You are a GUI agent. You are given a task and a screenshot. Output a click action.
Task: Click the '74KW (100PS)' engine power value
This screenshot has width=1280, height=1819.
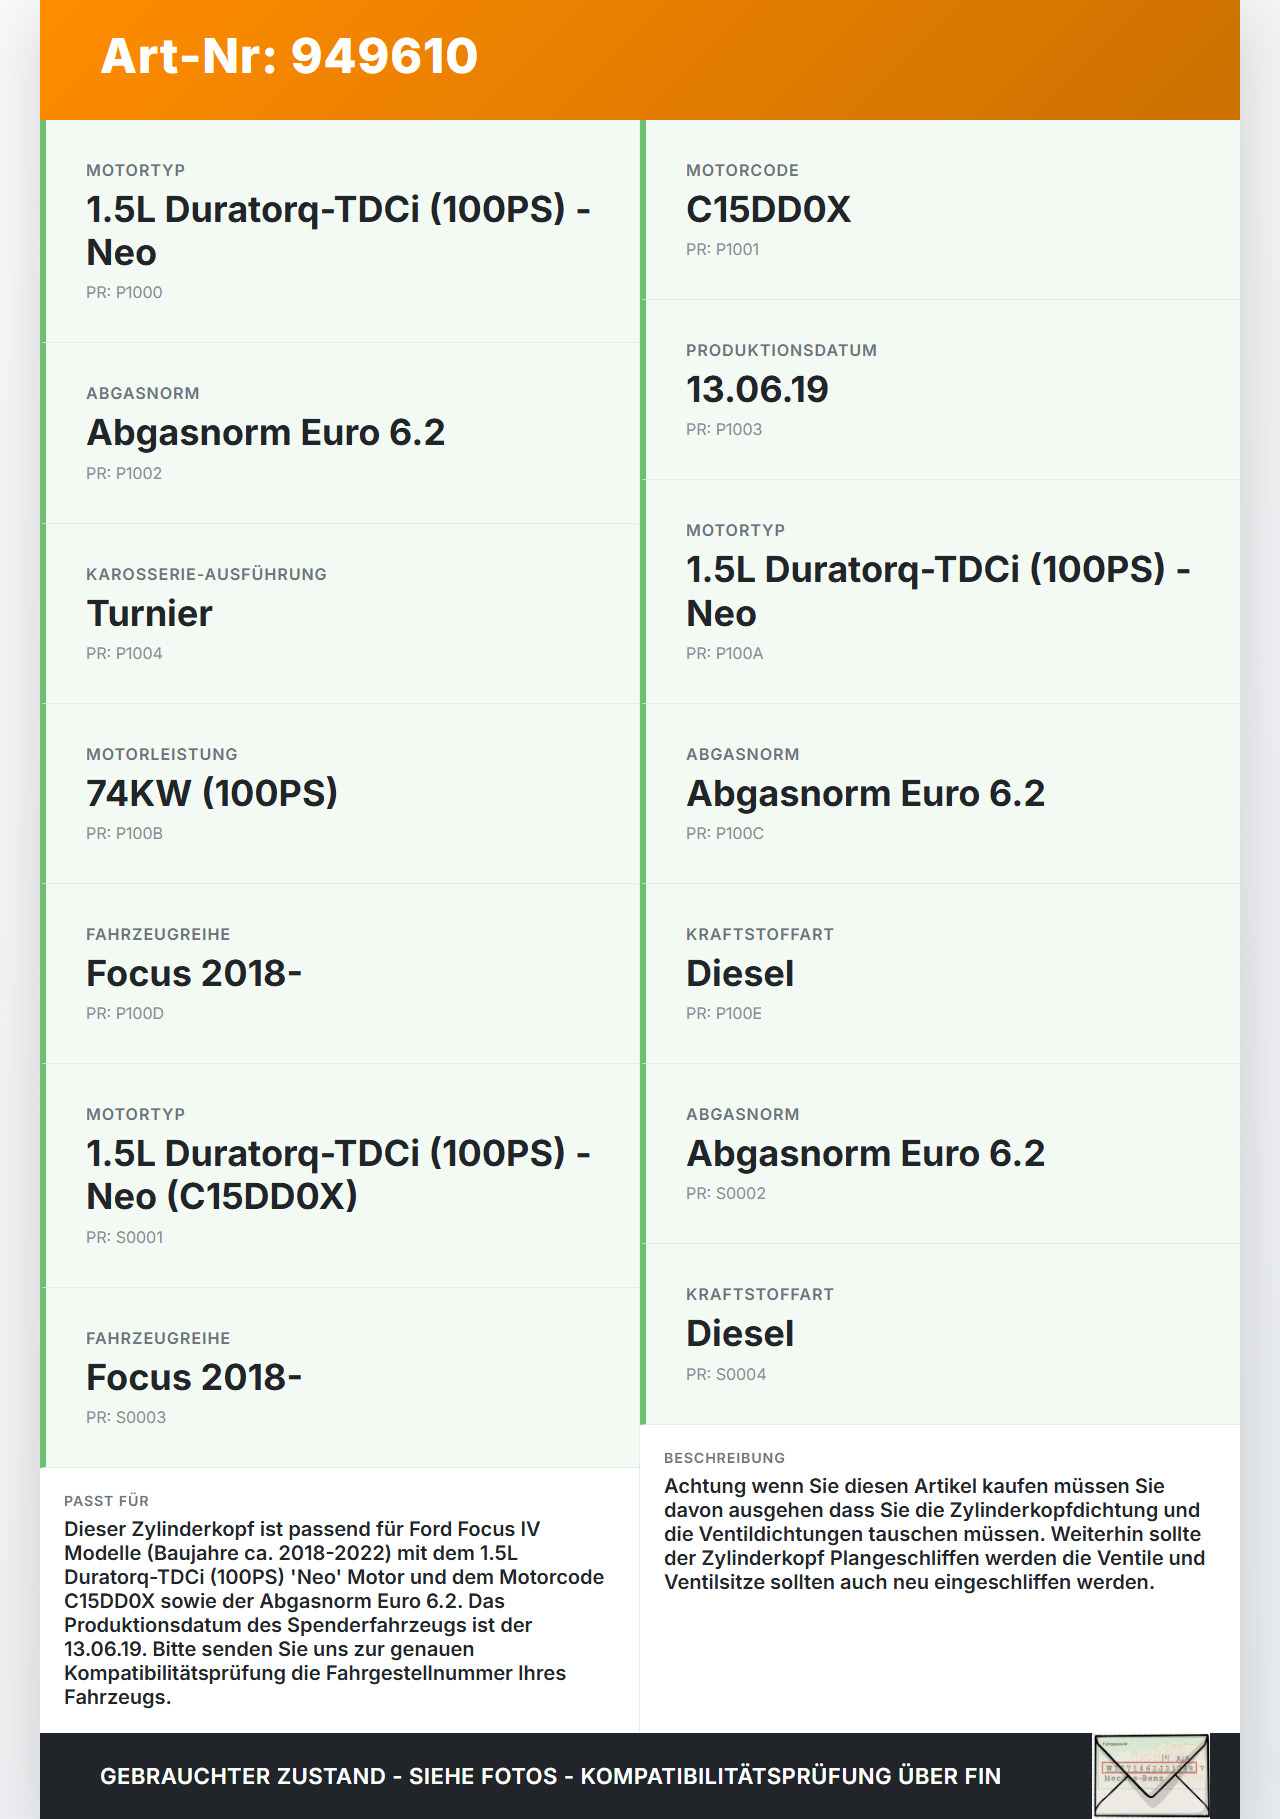click(x=212, y=793)
